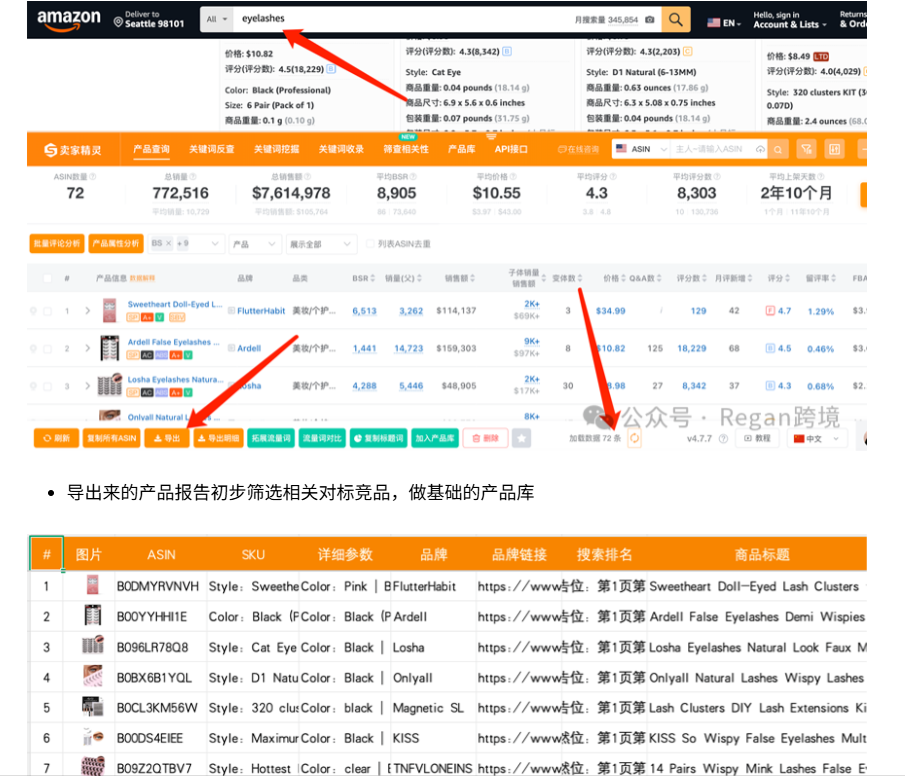Open the Ardell False Eyelashes product link
Screen dimensions: 905x781
(x=173, y=342)
